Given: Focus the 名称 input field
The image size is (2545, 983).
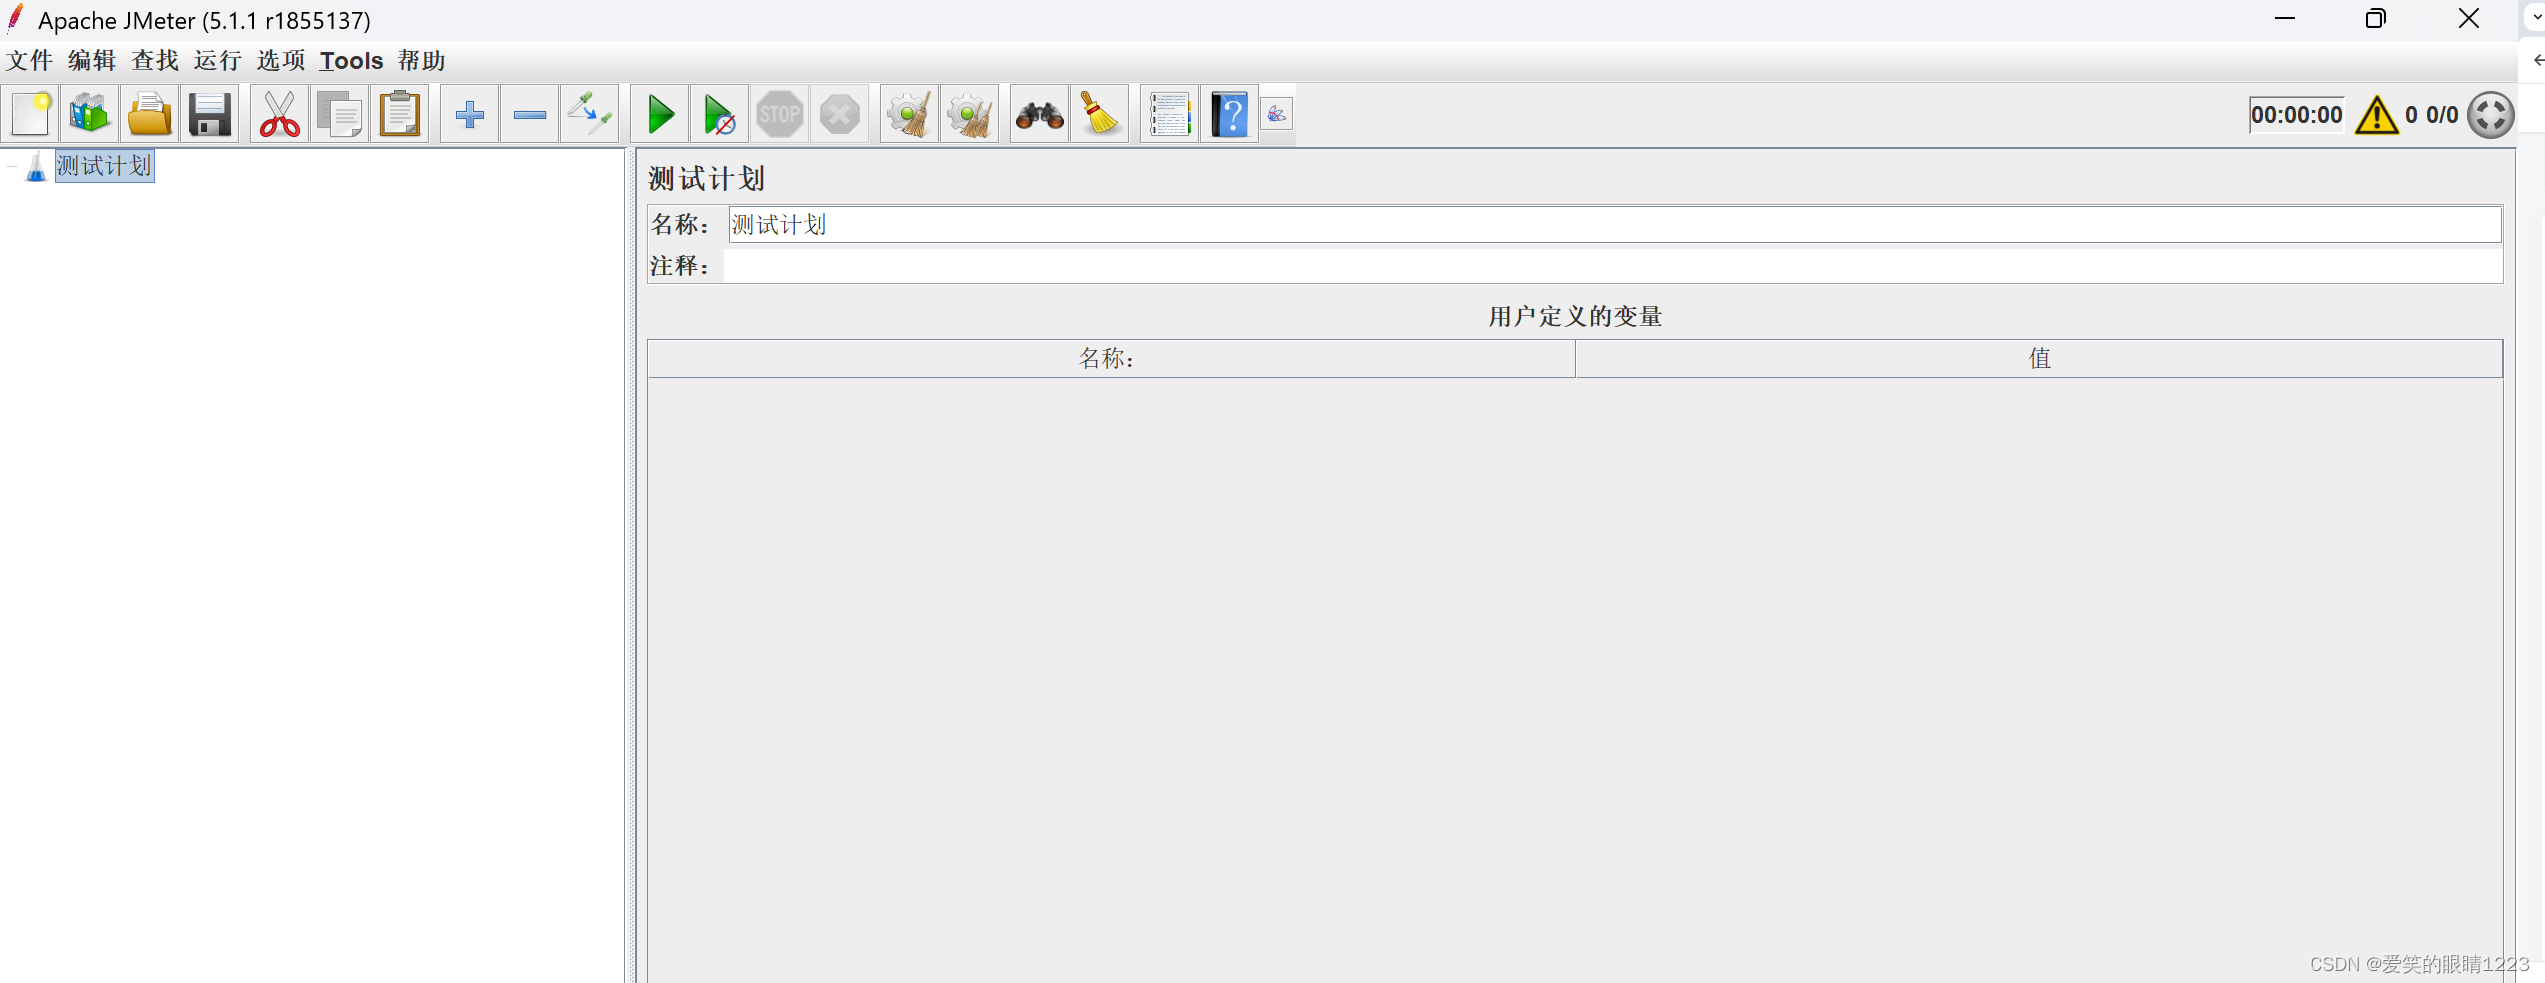Looking at the screenshot, I should click(x=1615, y=225).
